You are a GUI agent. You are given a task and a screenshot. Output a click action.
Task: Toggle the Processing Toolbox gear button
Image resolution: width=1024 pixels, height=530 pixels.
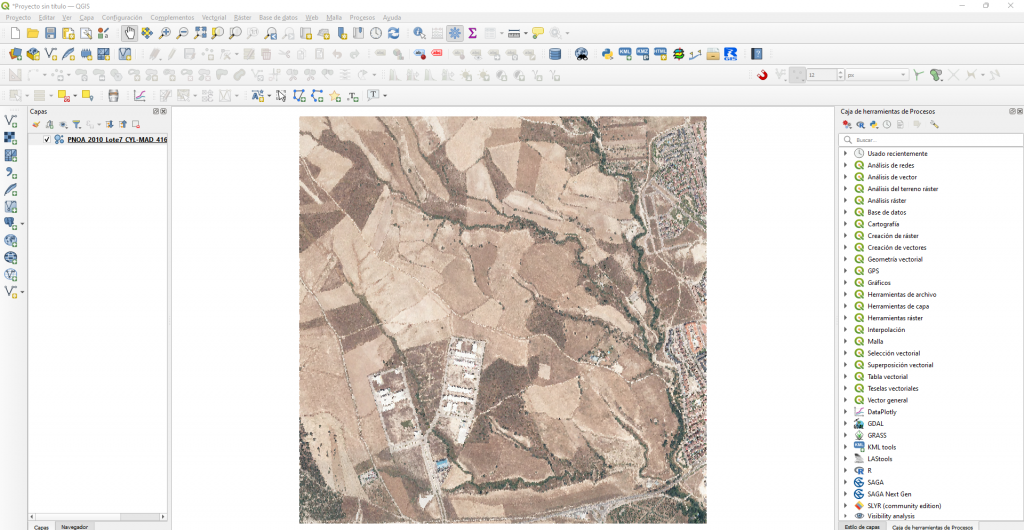click(455, 33)
